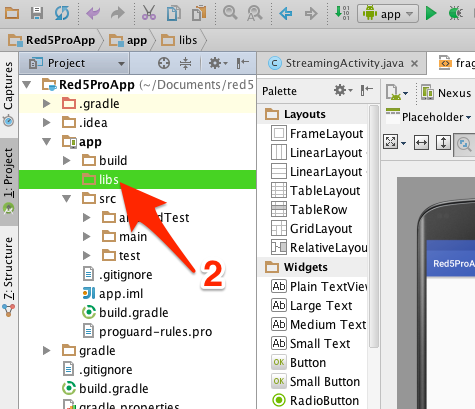Click app in breadcrumb bar
Image resolution: width=475 pixels, height=409 pixels.
tap(128, 40)
